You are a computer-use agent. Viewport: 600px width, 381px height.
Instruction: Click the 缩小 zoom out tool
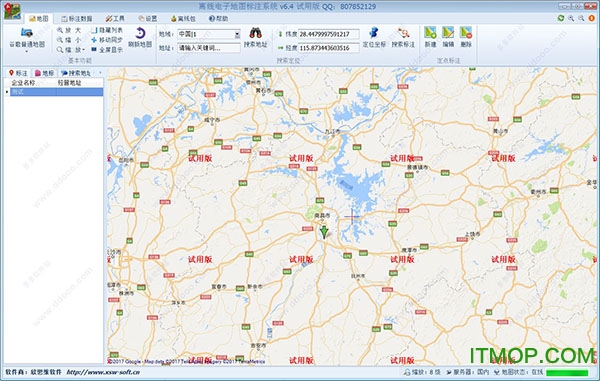(69, 40)
